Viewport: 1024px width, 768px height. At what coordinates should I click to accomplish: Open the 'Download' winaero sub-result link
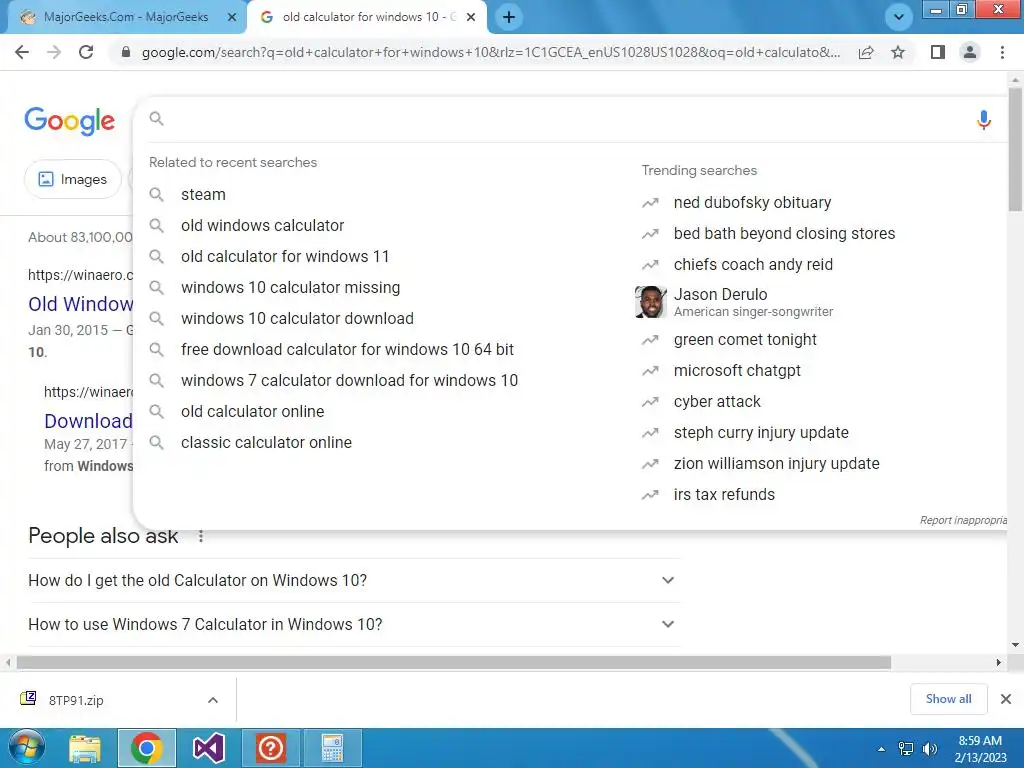point(88,421)
